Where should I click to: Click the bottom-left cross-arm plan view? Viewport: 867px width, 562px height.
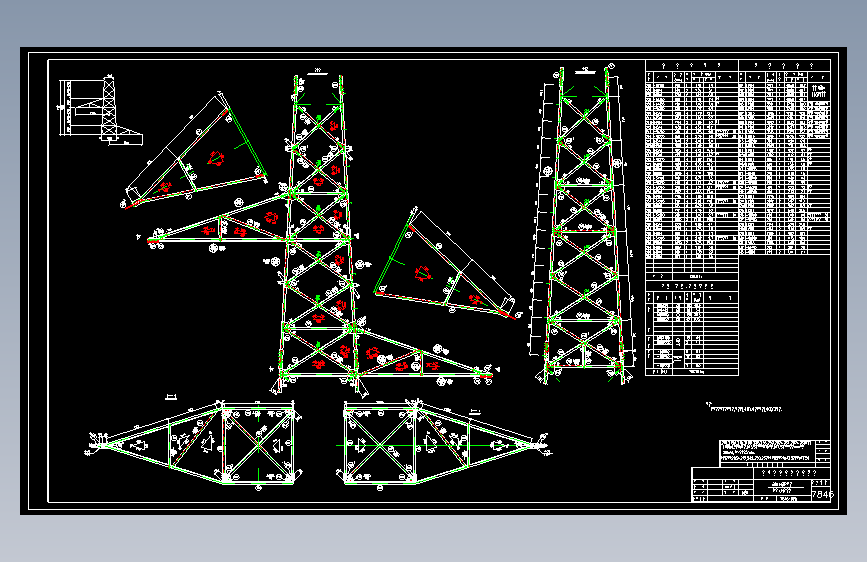tap(194, 444)
